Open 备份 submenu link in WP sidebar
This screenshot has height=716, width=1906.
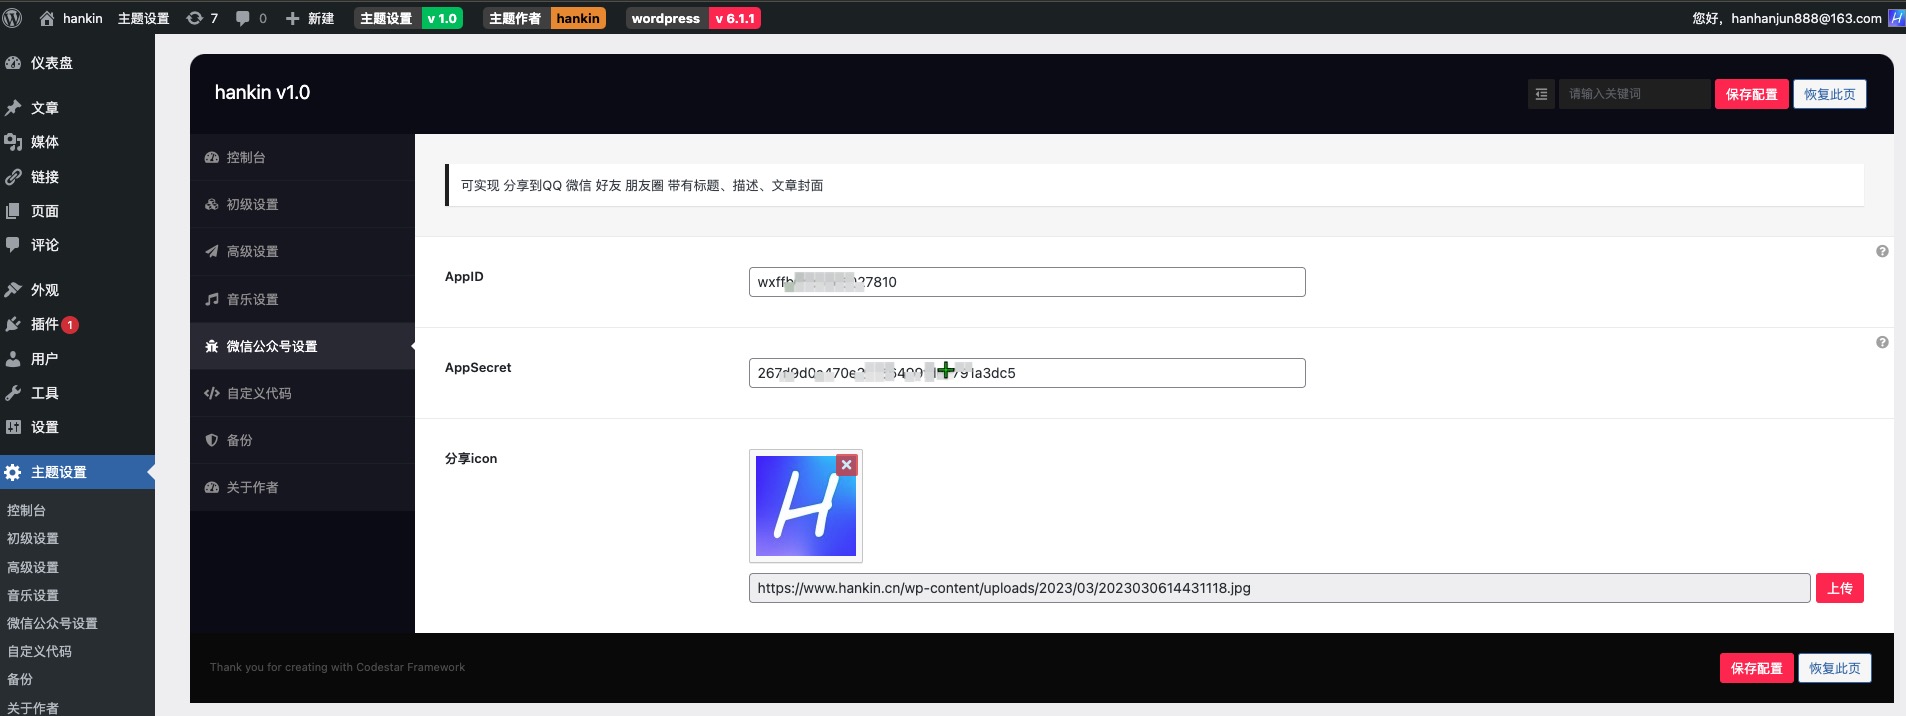tap(20, 679)
